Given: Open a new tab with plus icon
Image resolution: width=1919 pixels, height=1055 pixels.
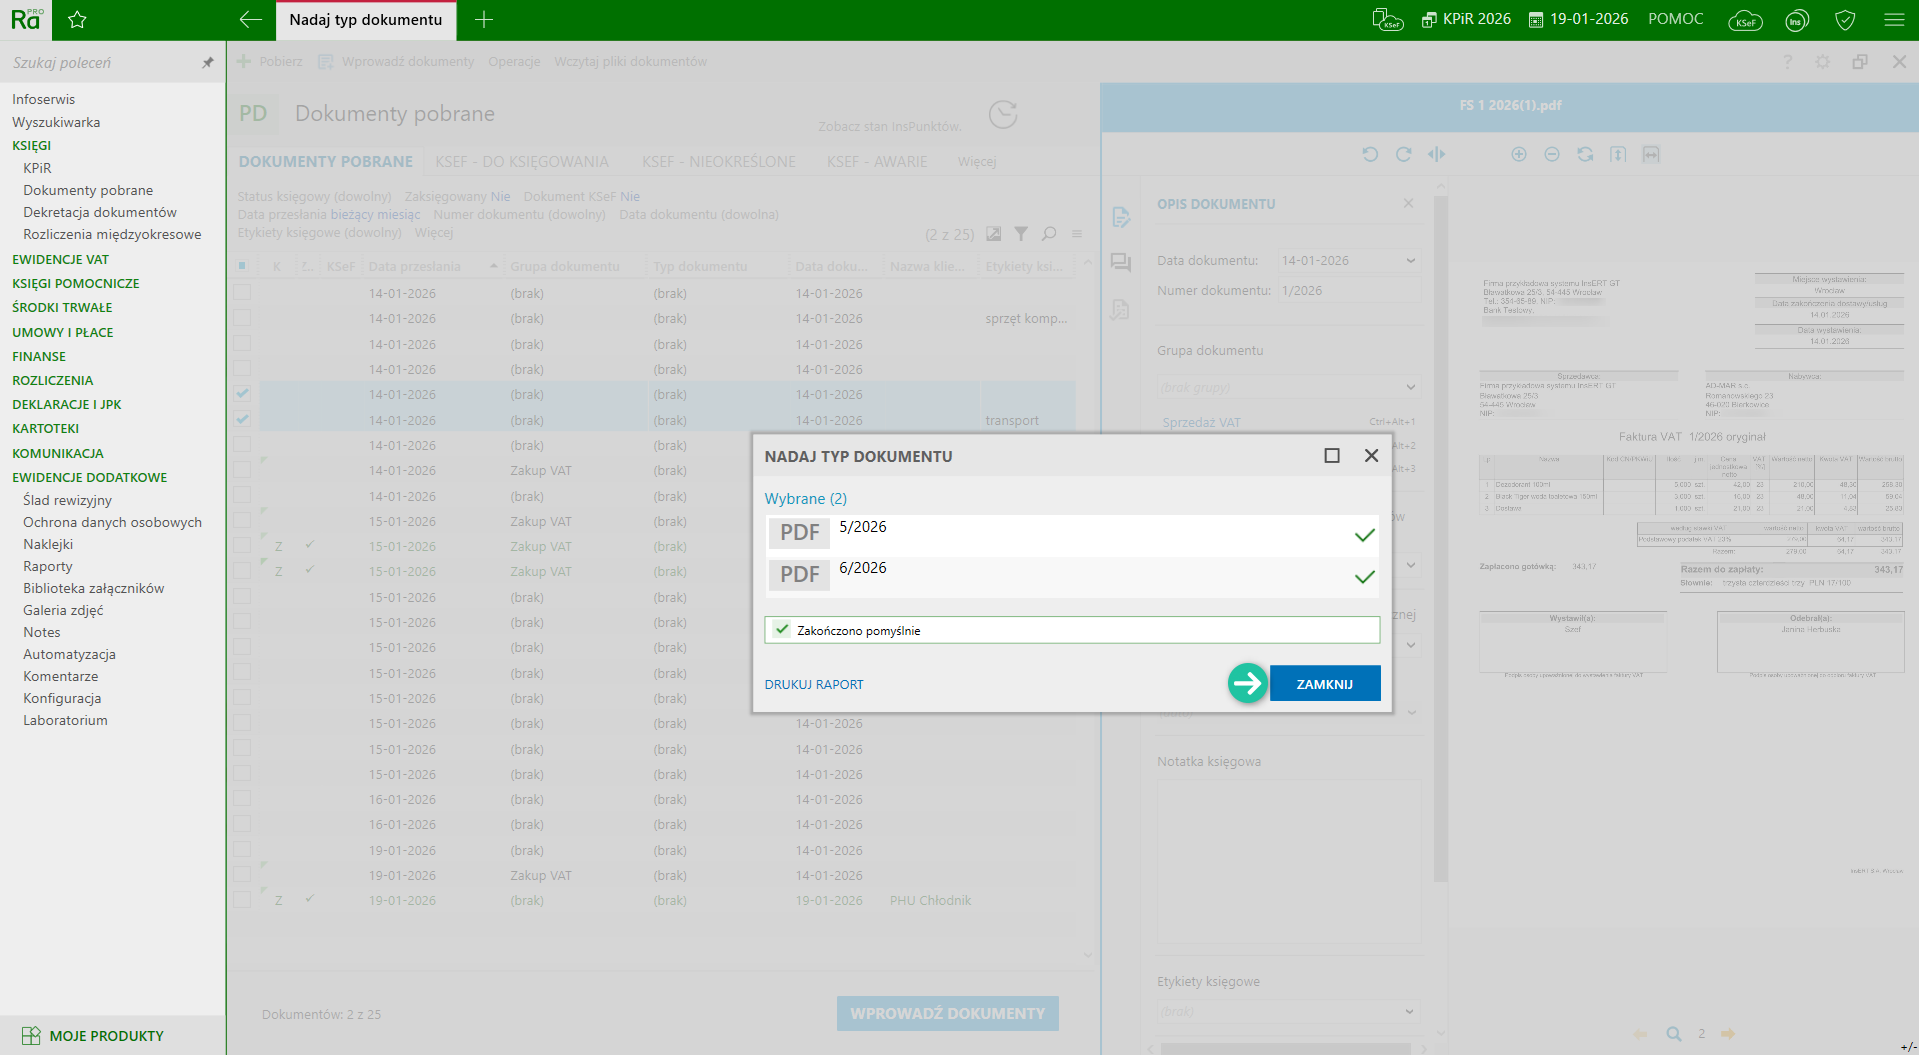Looking at the screenshot, I should 484,20.
